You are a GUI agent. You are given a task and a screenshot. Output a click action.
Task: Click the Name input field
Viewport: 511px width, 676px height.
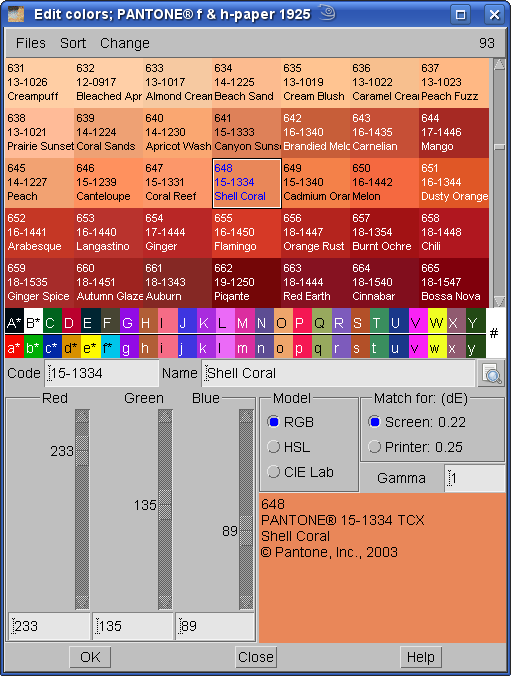pos(339,373)
